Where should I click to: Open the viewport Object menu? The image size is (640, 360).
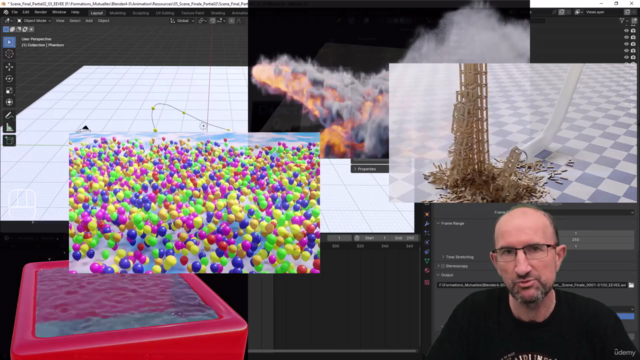pos(104,20)
